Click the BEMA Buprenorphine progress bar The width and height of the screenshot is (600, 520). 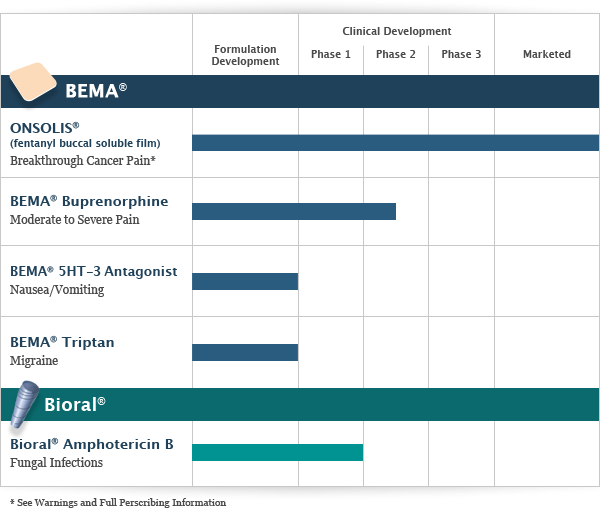[294, 212]
